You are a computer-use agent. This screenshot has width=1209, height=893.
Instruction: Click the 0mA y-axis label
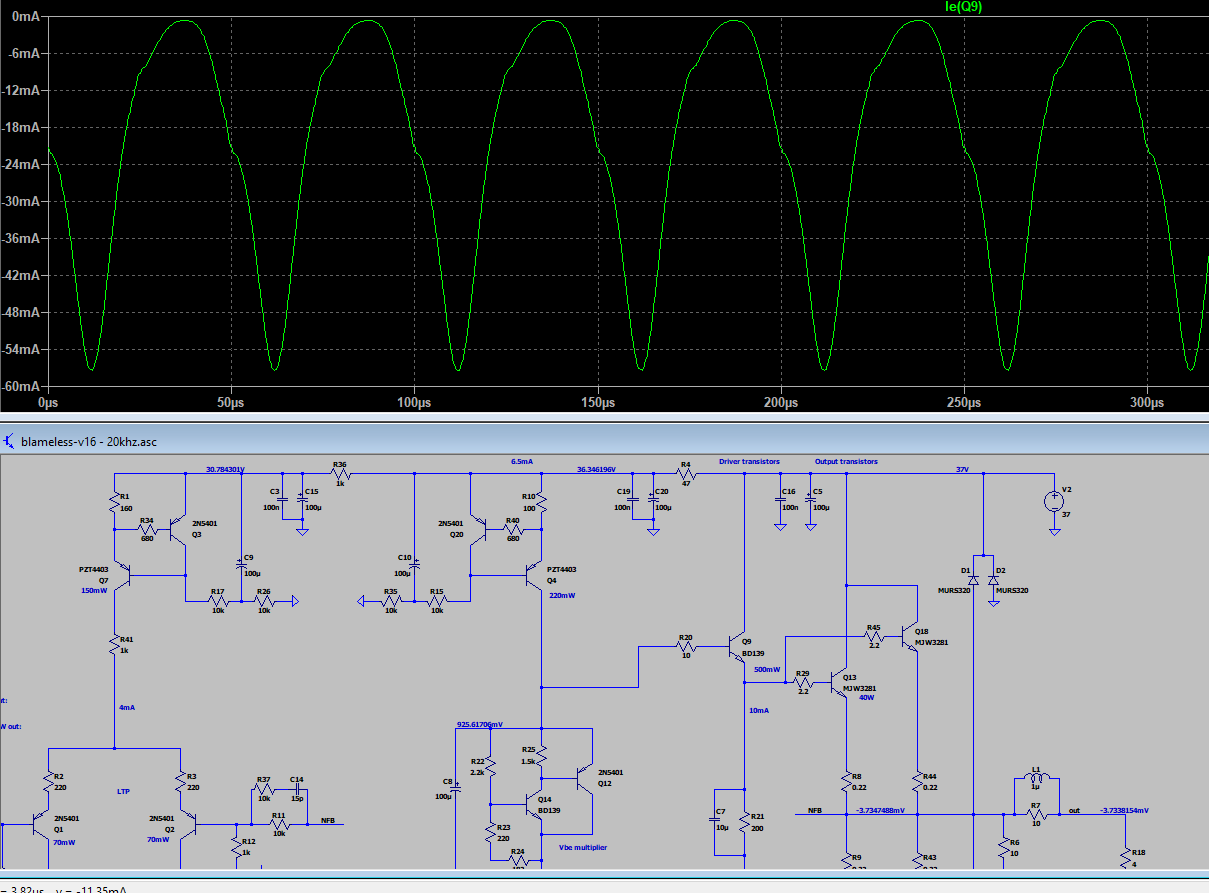(24, 16)
